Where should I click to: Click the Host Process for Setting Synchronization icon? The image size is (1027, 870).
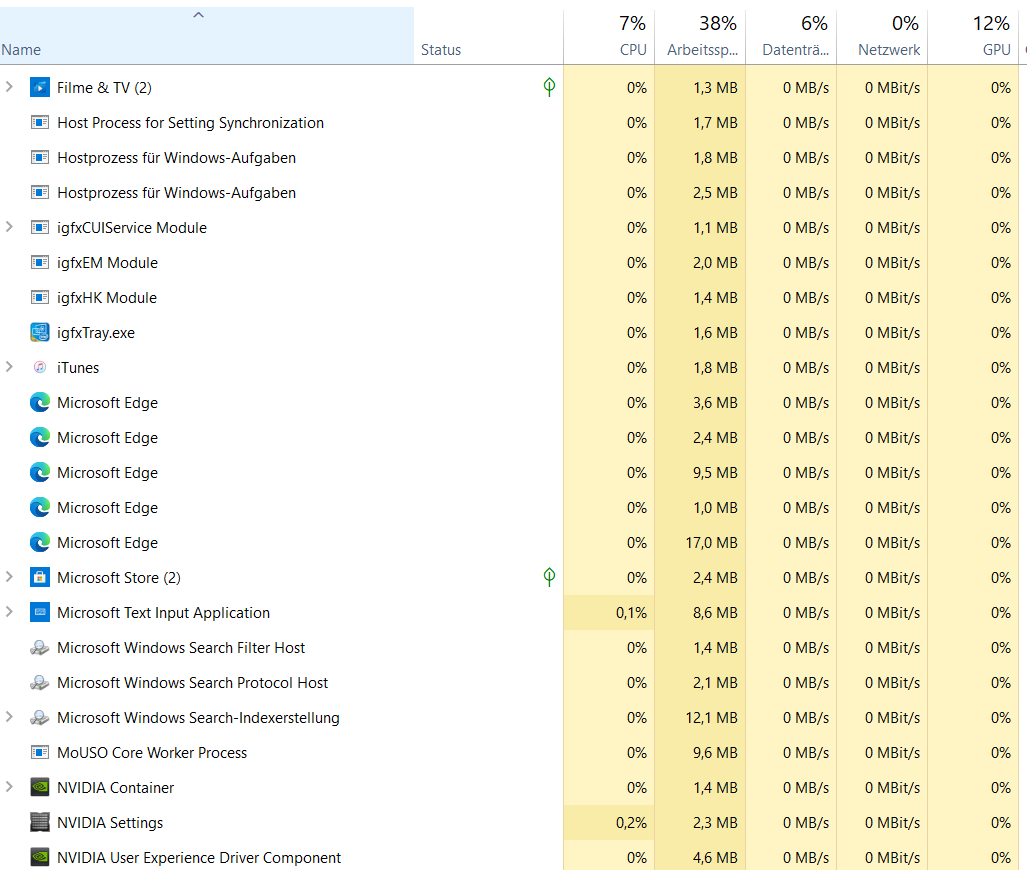click(x=40, y=123)
